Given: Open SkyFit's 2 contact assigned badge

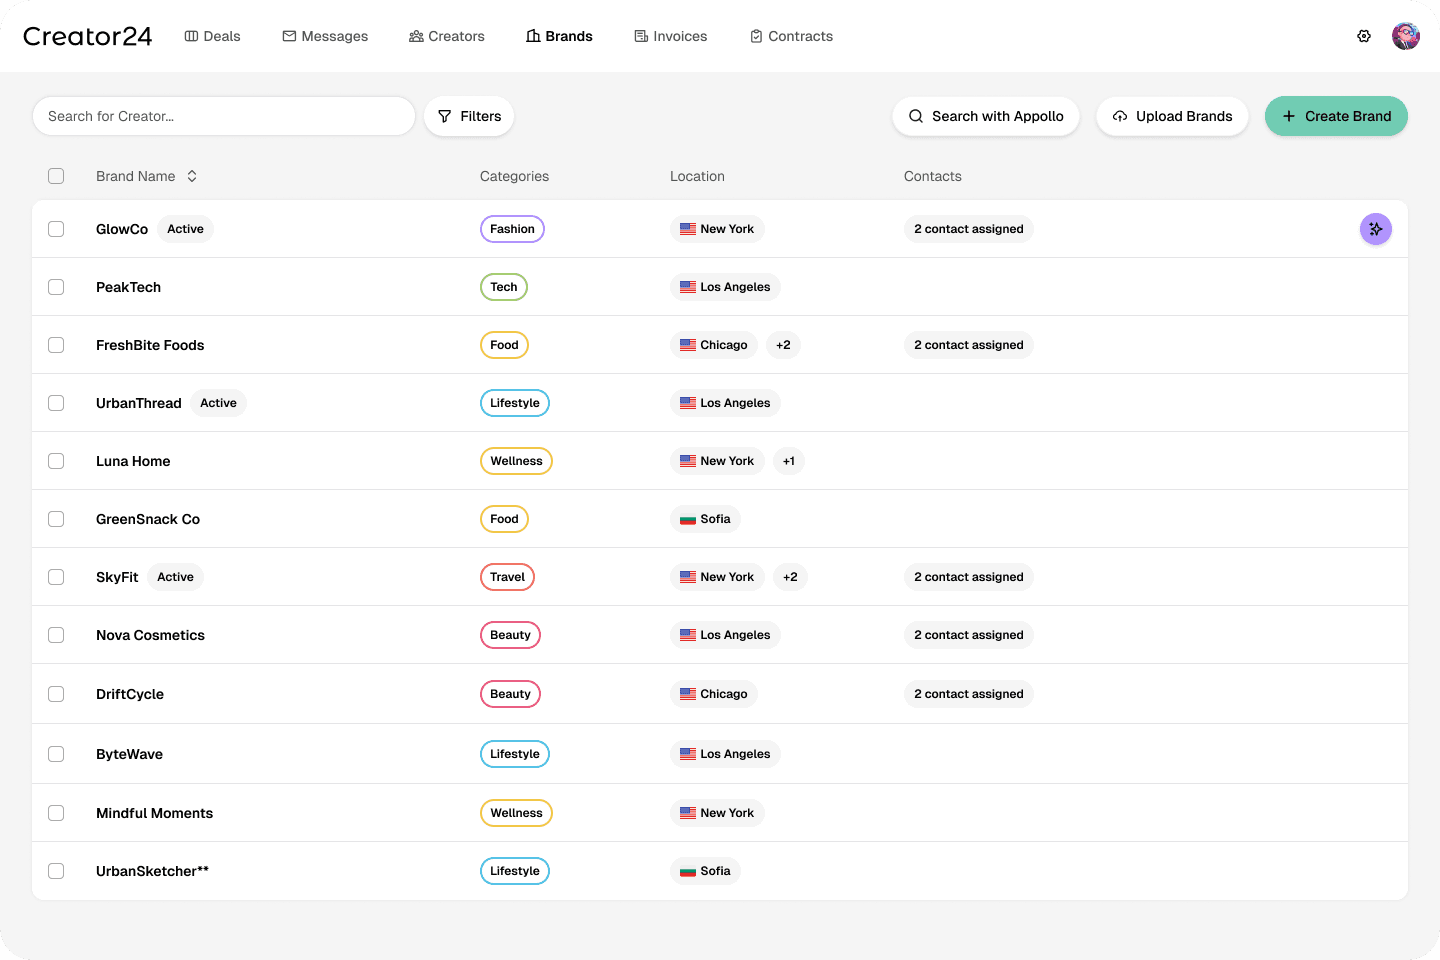Looking at the screenshot, I should (x=969, y=577).
